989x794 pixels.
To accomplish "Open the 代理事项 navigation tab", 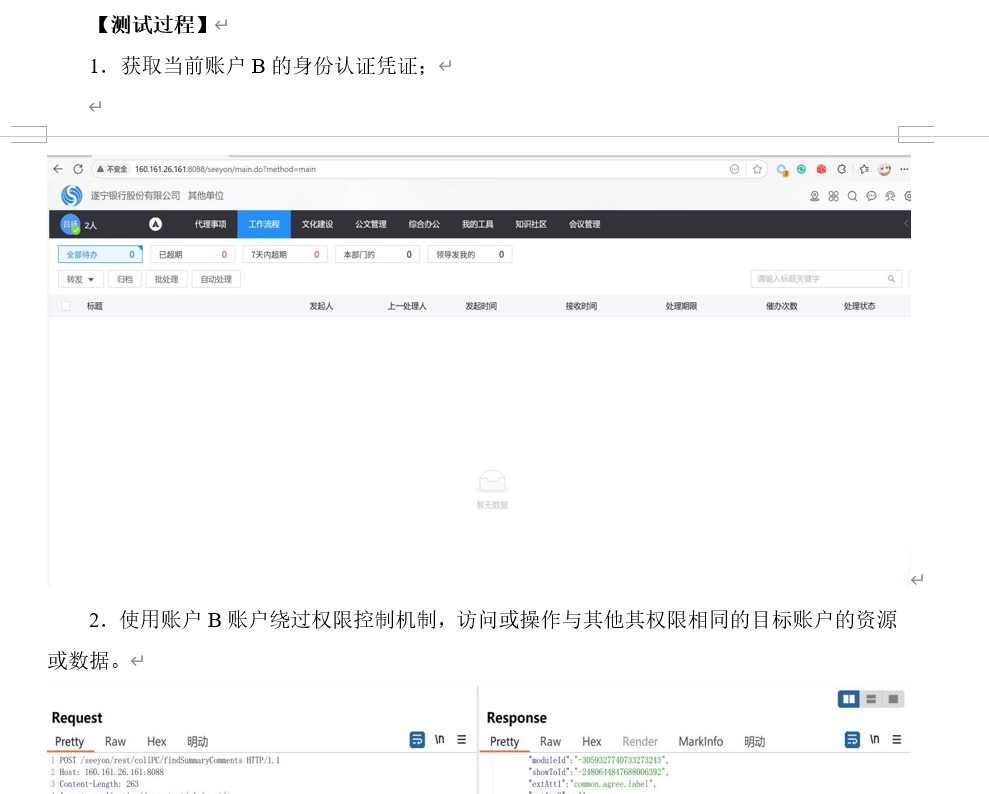I will tap(210, 224).
